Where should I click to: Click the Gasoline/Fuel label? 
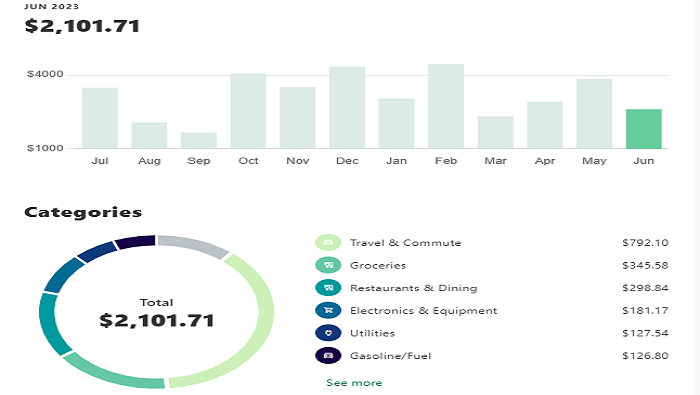(x=391, y=356)
